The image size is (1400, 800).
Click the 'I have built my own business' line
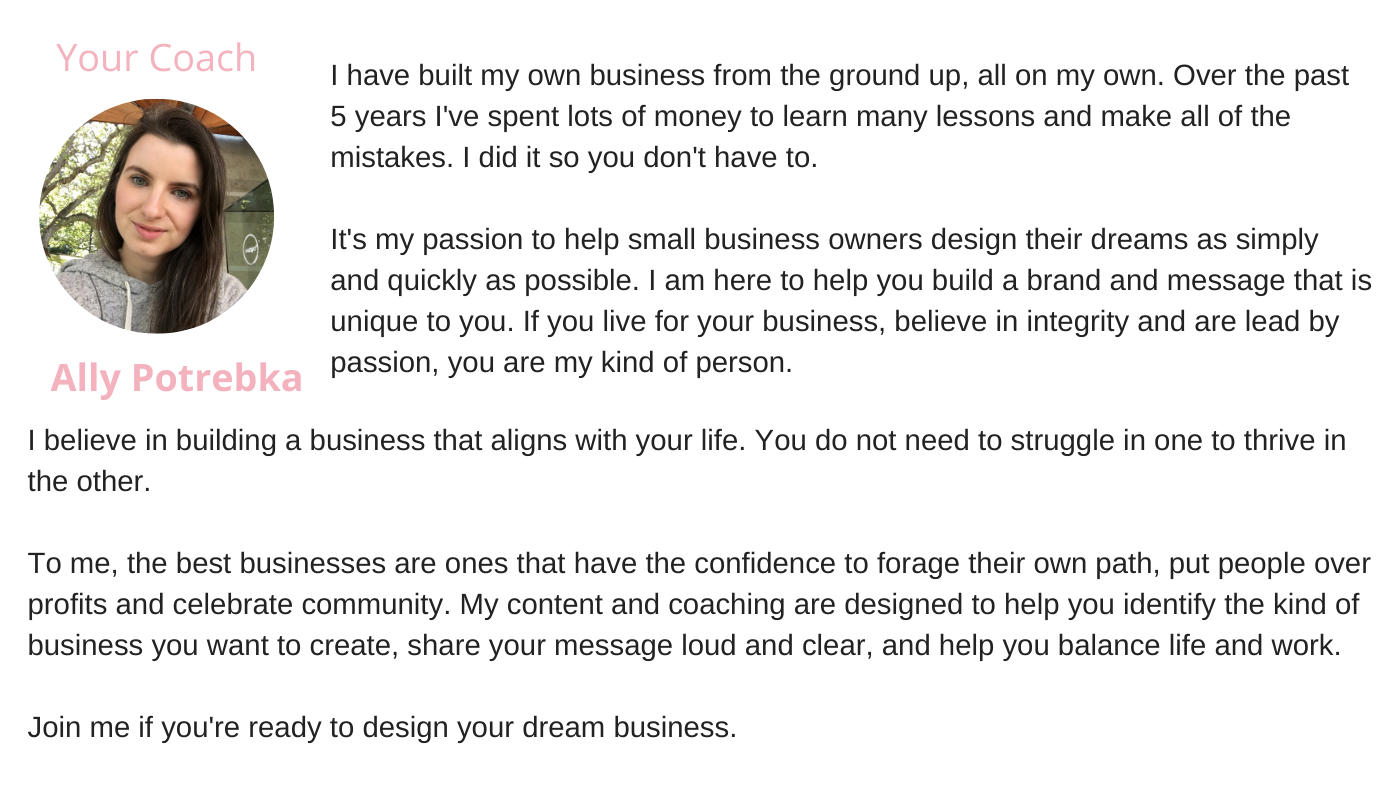[840, 76]
